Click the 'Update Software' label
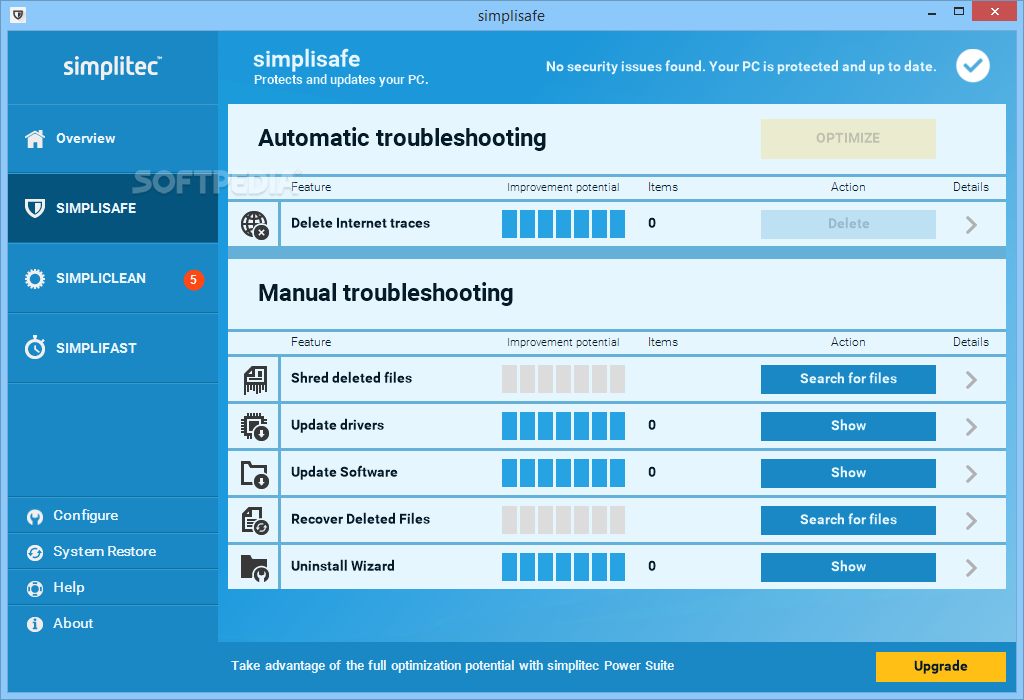1024x700 pixels. coord(344,472)
